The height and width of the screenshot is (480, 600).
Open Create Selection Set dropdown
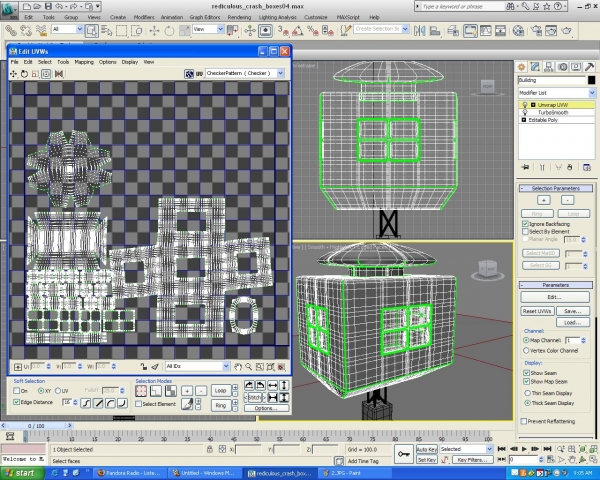381,29
